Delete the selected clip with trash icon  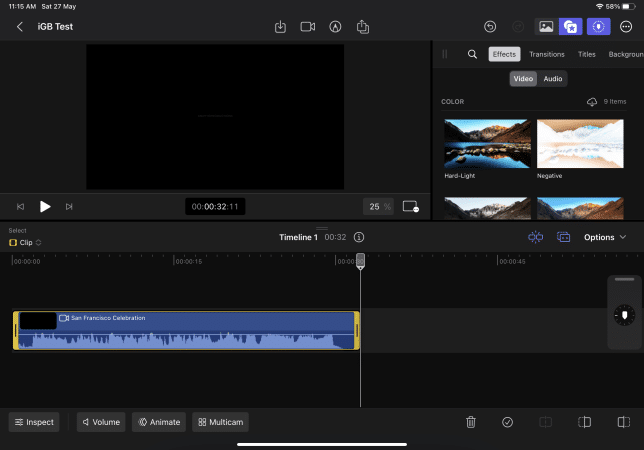[471, 422]
